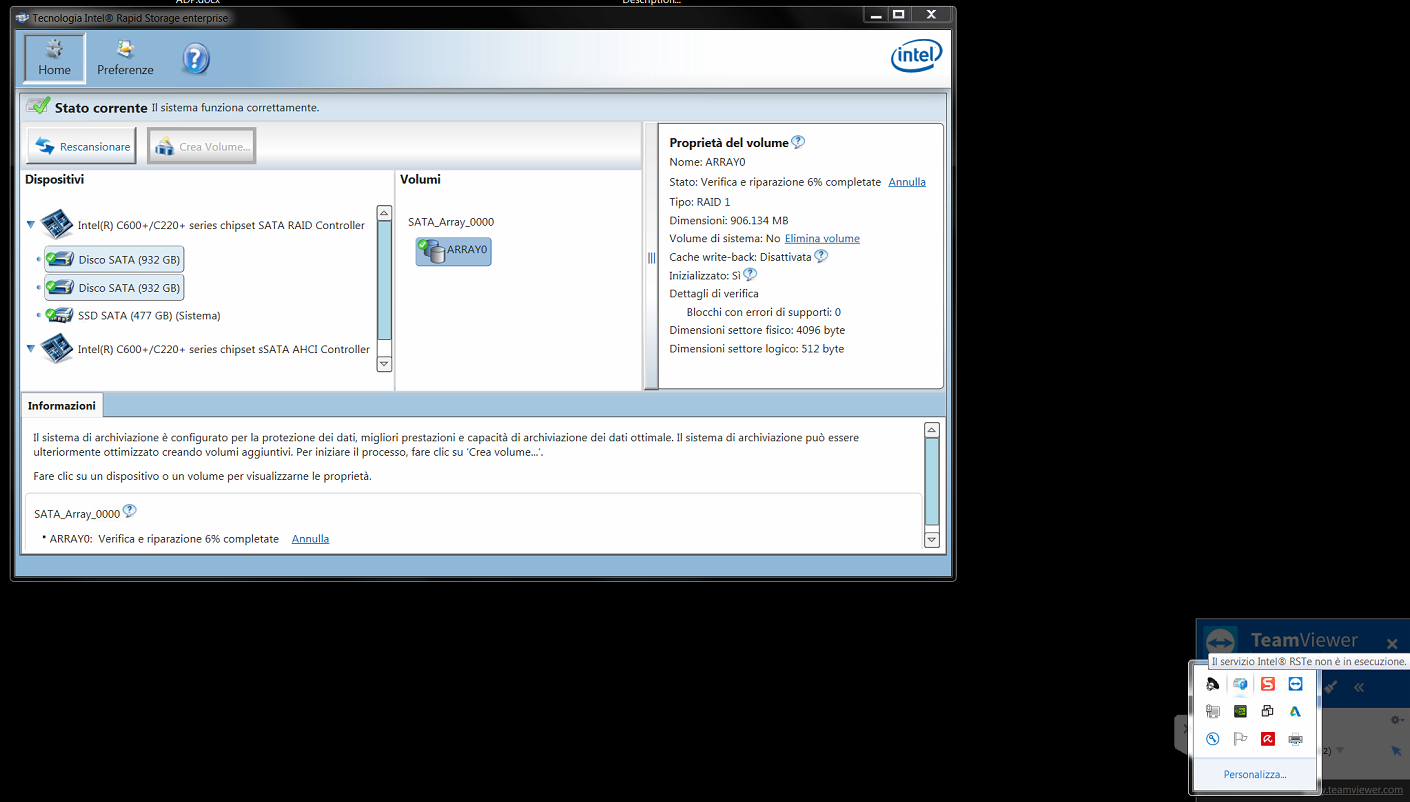The width and height of the screenshot is (1410, 802).
Task: Open the teamviewer.com link
Action: pos(1362,790)
